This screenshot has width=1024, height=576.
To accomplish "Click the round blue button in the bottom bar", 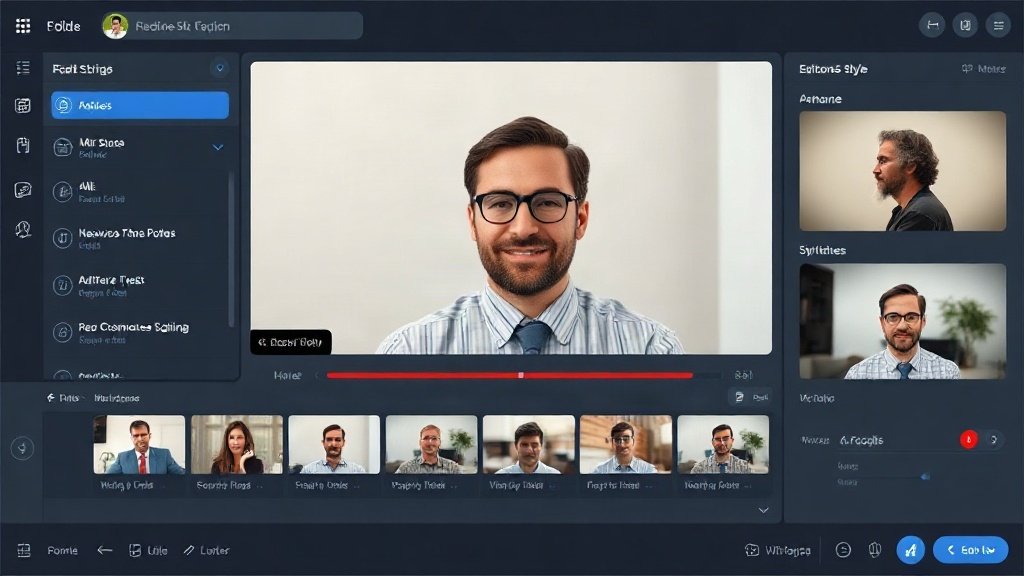I will pyautogui.click(x=910, y=550).
